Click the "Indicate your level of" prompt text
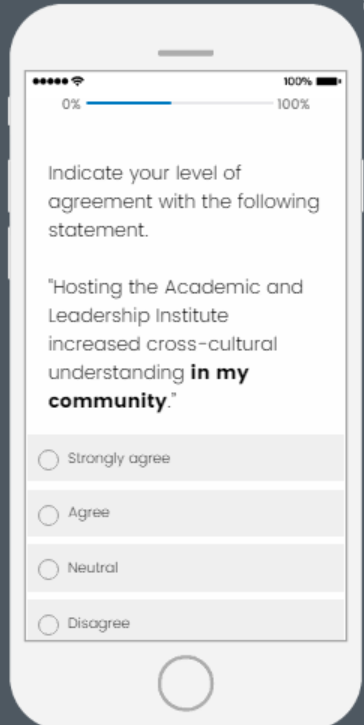Image resolution: width=364 pixels, height=725 pixels. pos(145,174)
